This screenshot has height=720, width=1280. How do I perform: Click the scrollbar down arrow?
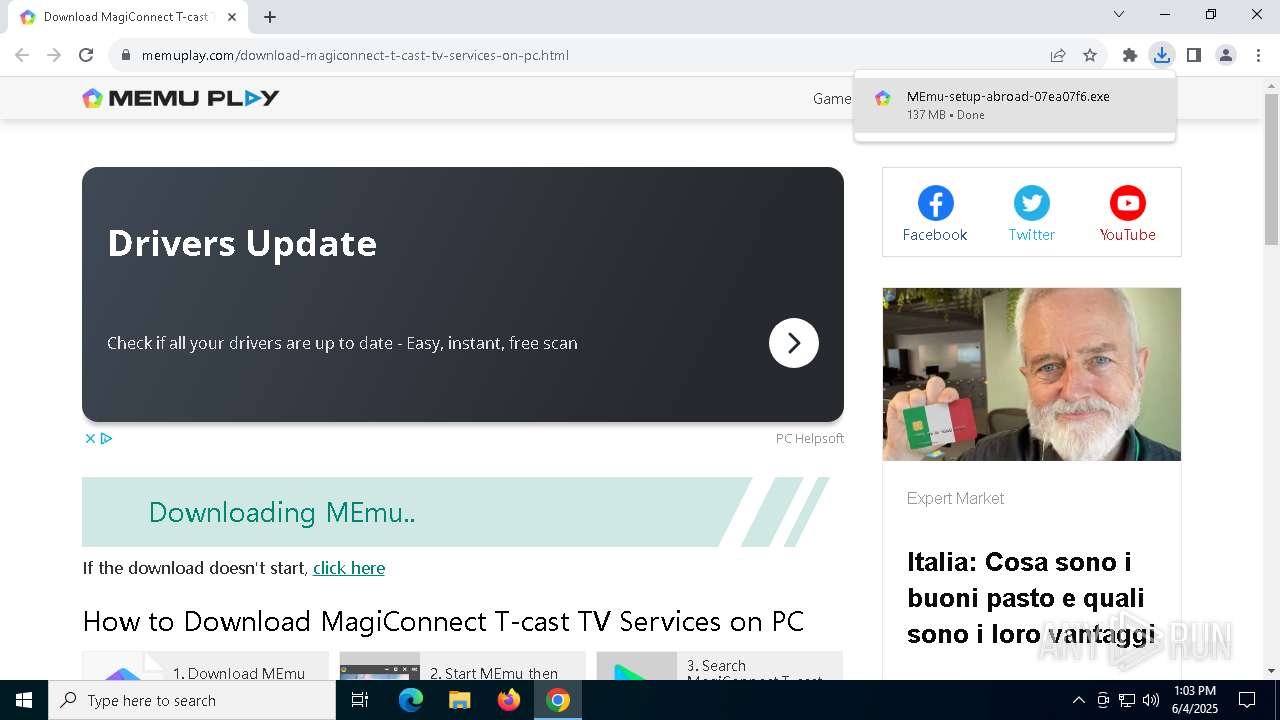[x=1271, y=671]
